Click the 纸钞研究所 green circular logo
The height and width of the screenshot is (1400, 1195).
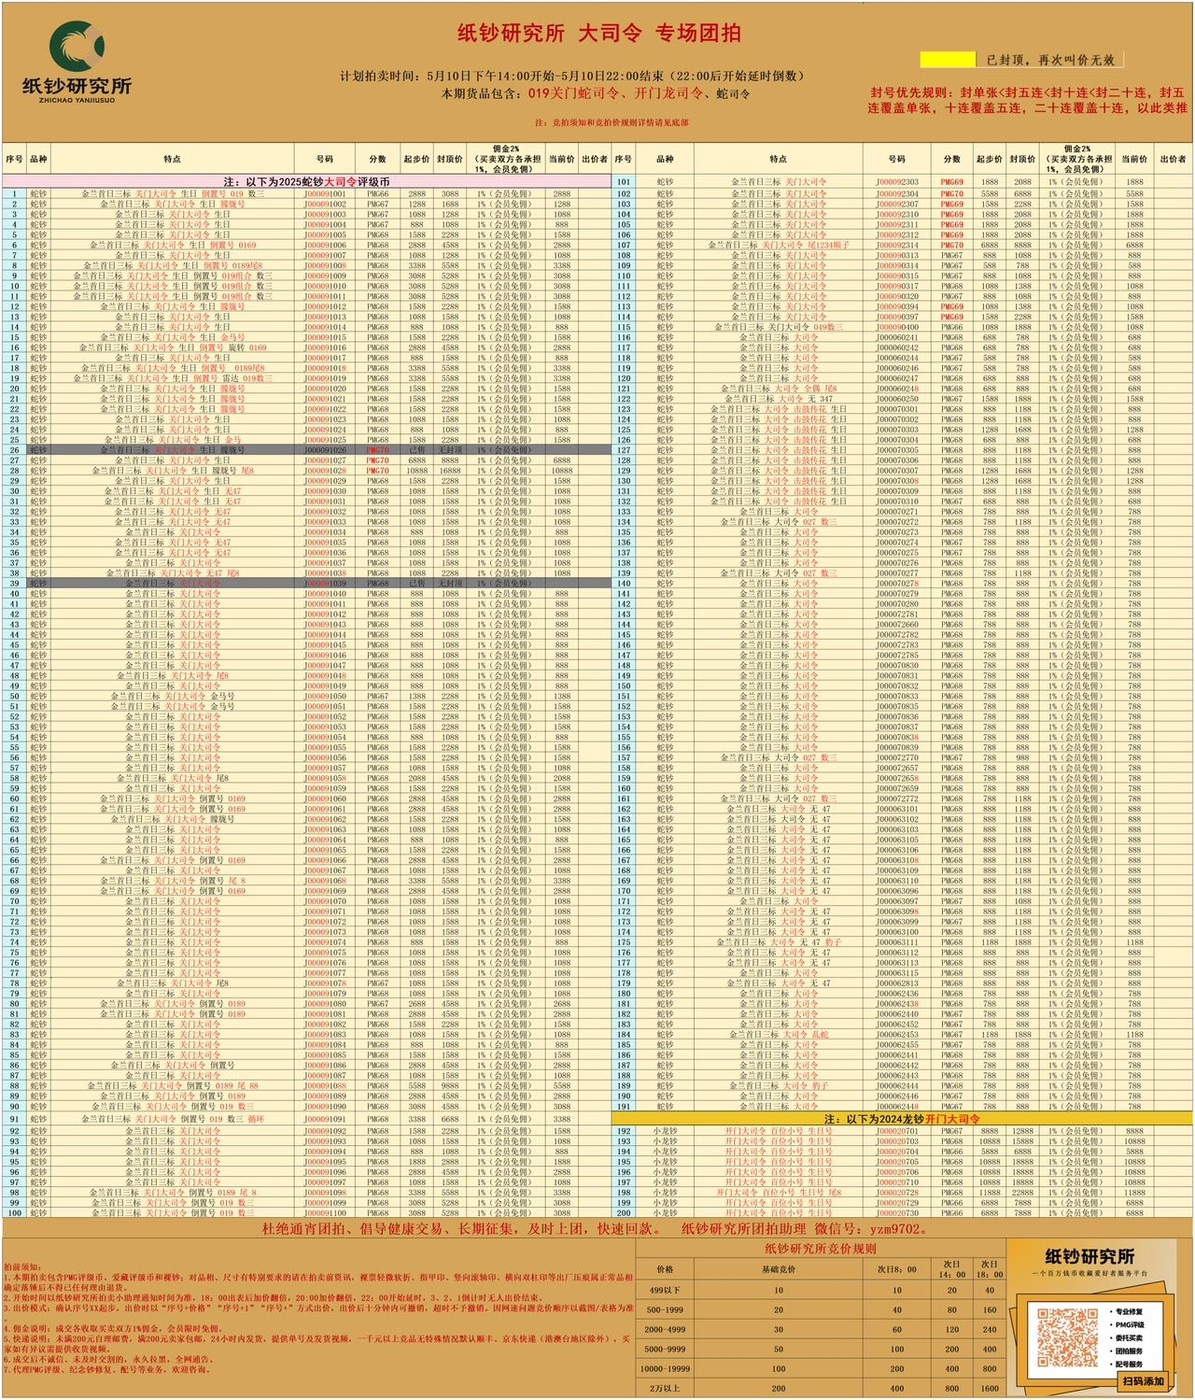(x=77, y=47)
